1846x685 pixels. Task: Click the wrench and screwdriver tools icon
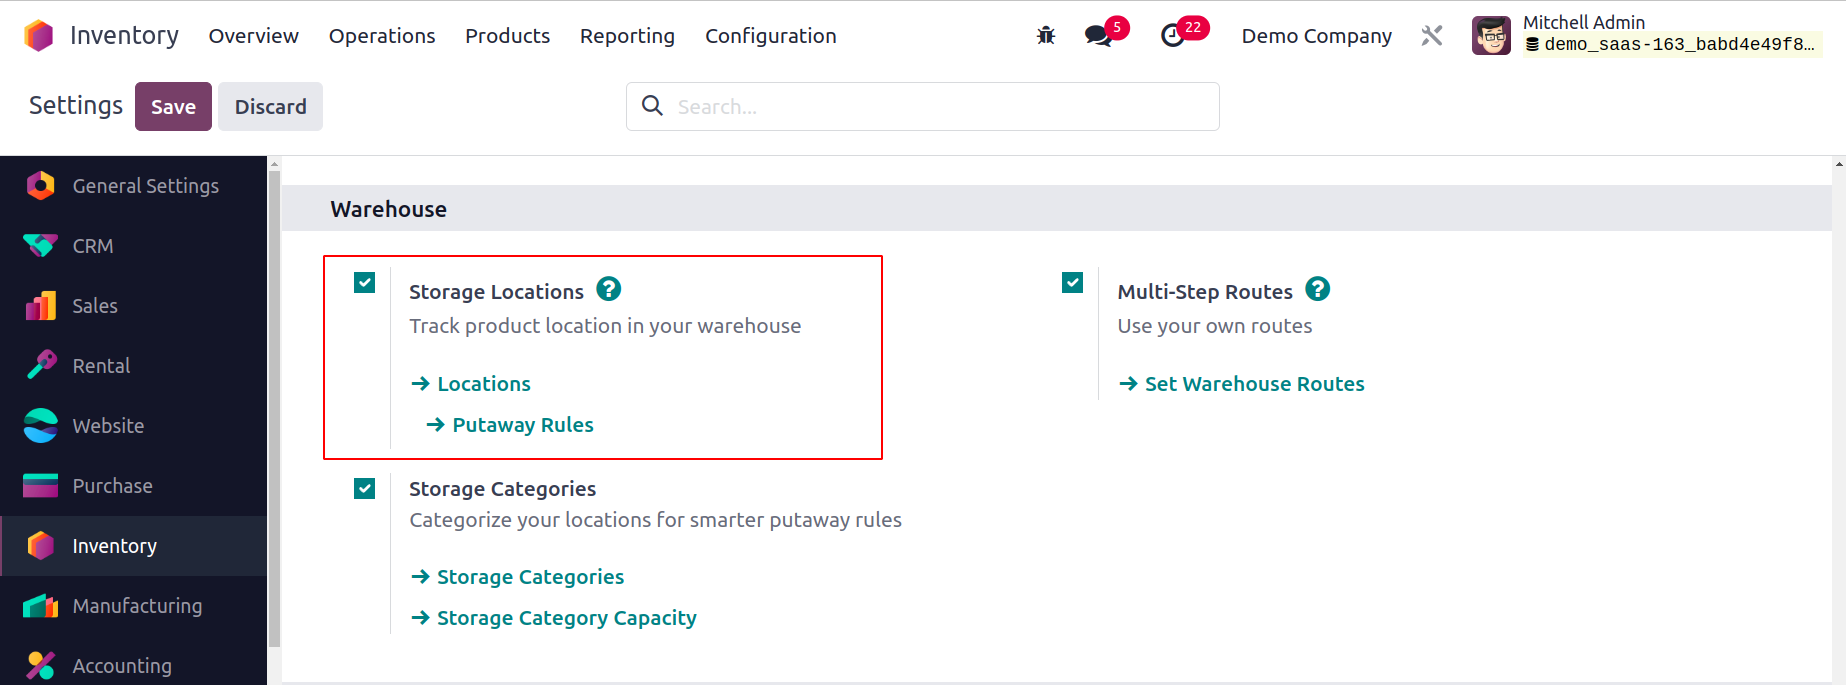pos(1432,36)
